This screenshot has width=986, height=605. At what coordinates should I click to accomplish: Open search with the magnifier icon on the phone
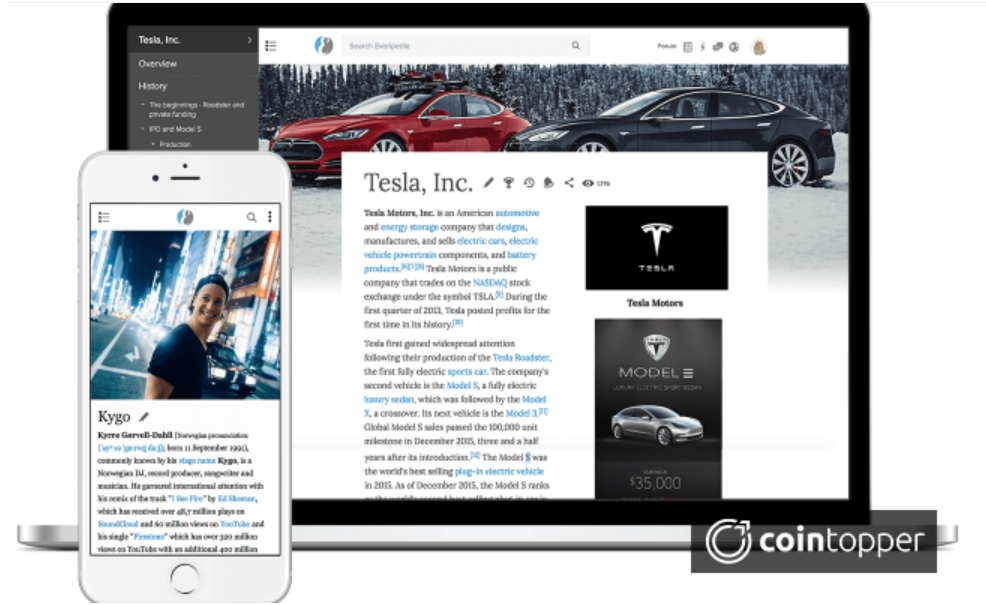(x=251, y=216)
